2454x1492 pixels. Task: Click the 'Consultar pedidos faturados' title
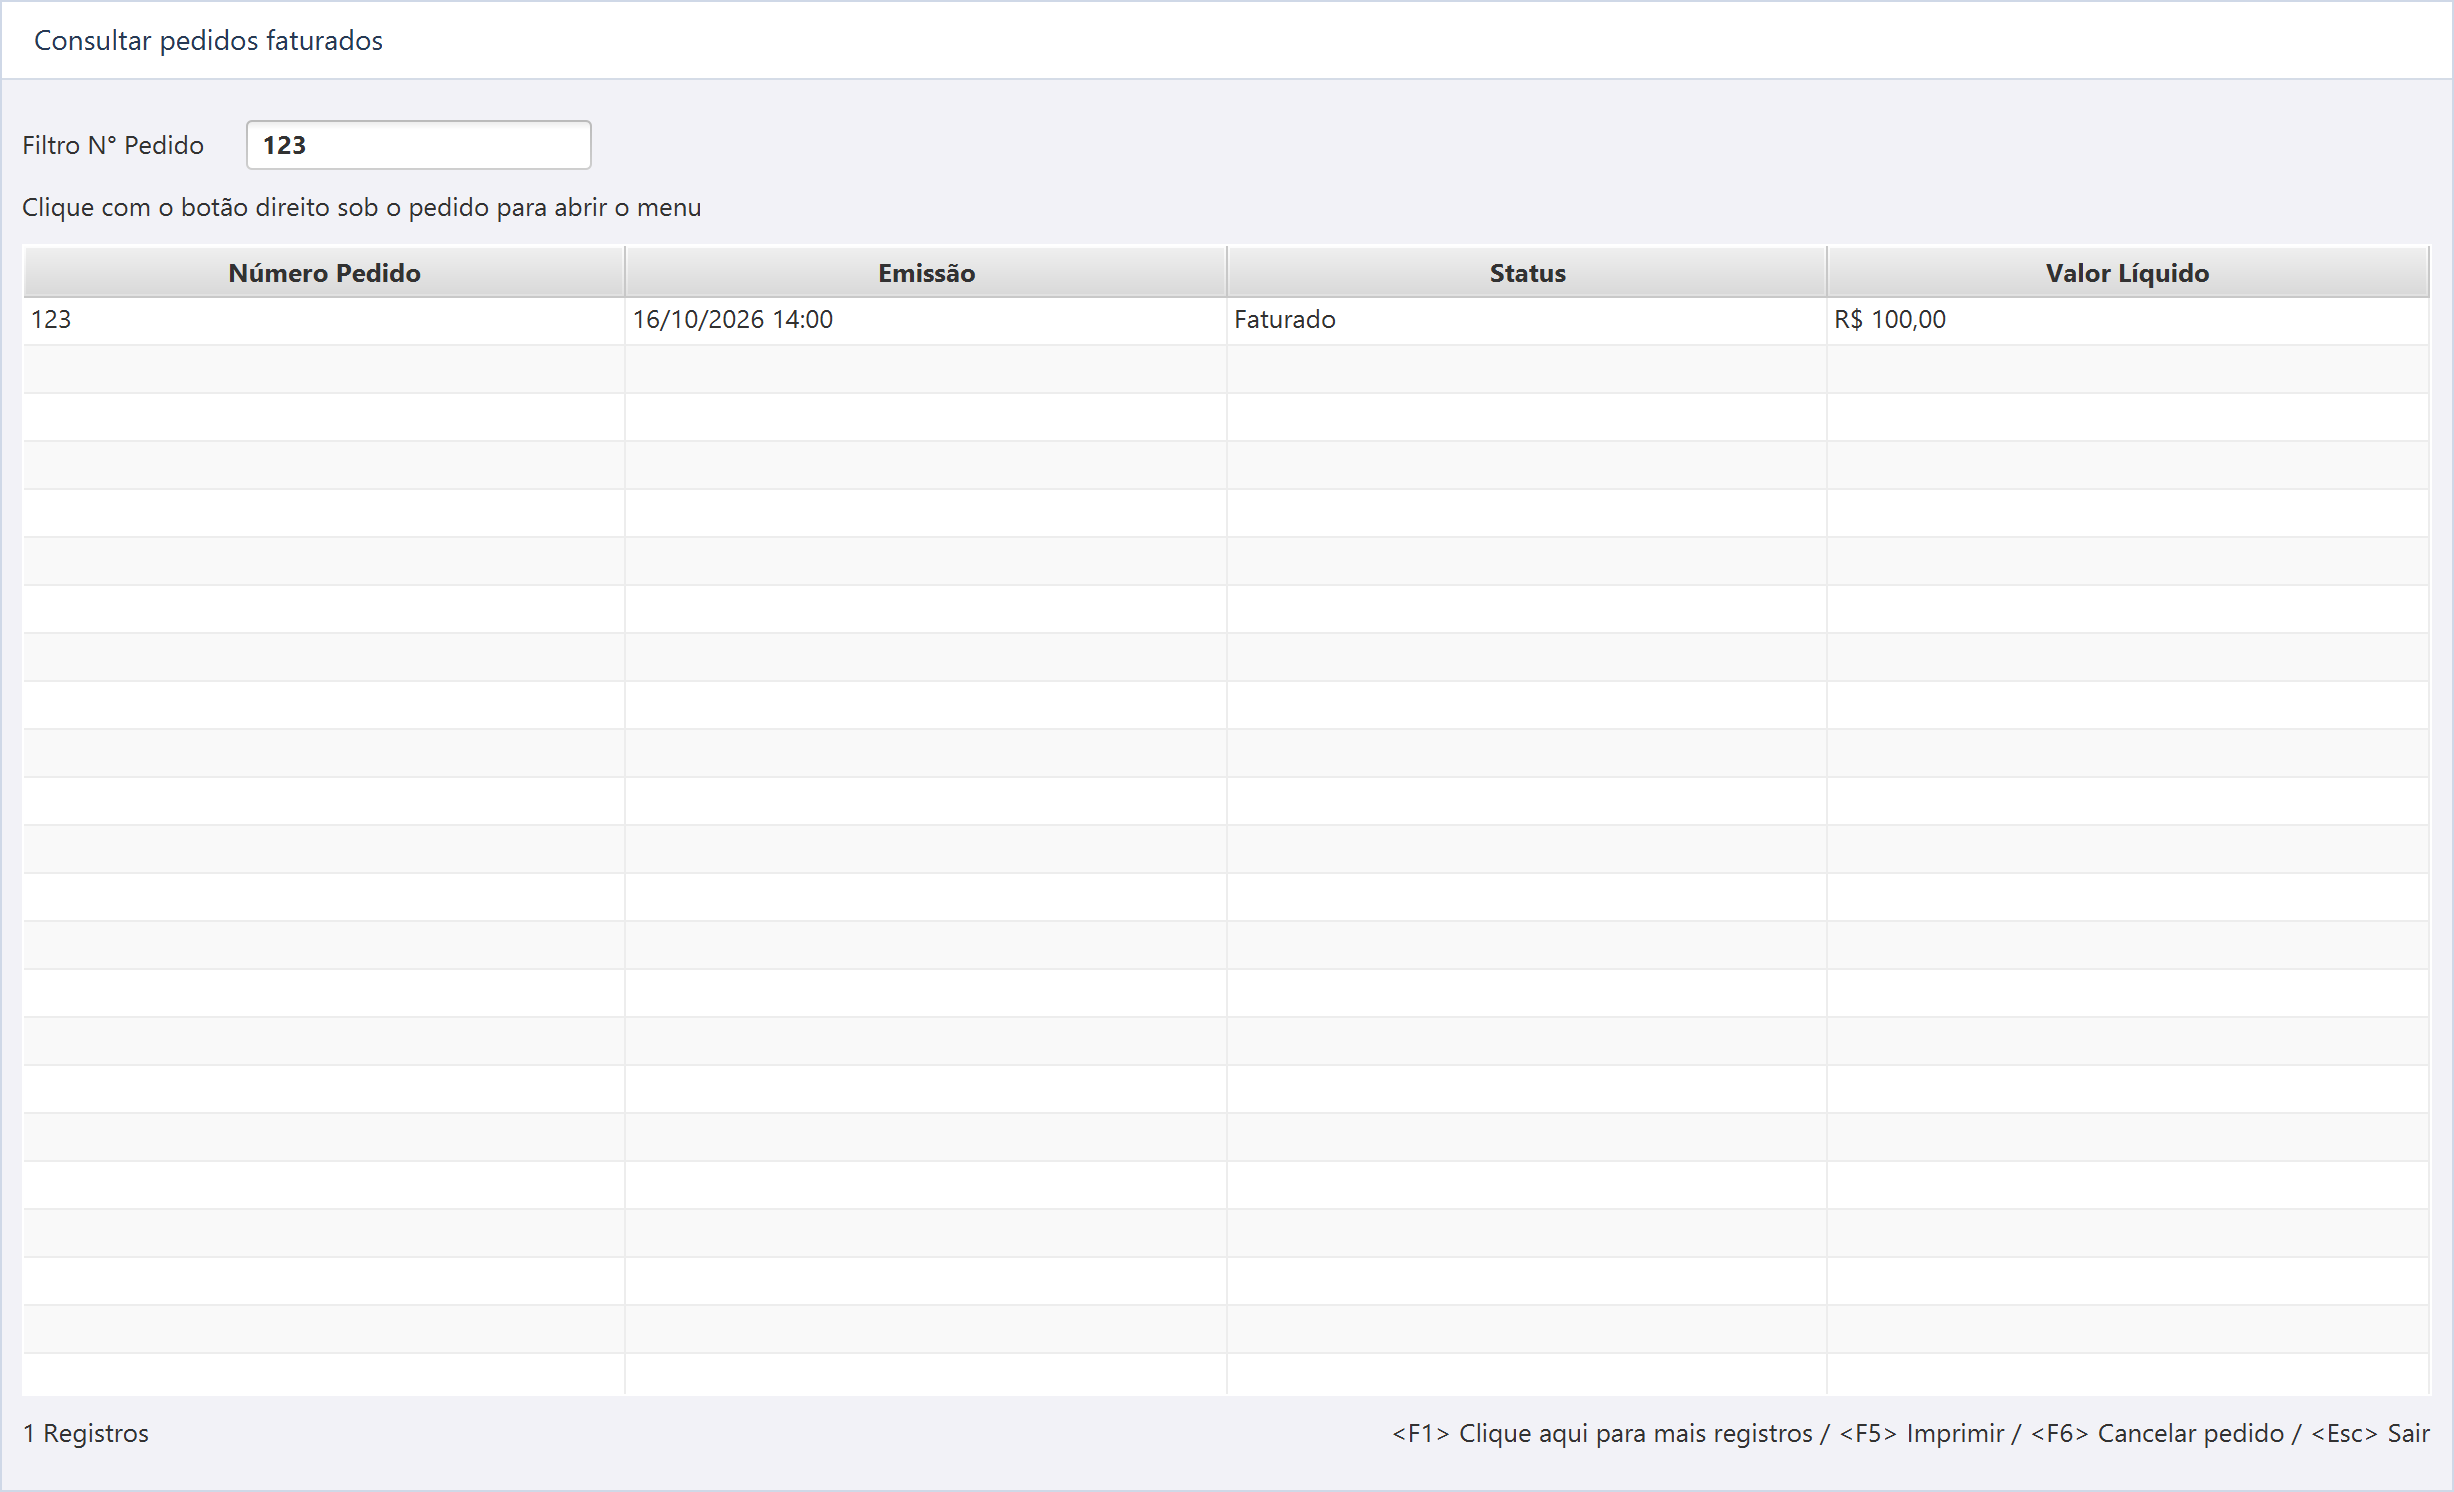208,40
